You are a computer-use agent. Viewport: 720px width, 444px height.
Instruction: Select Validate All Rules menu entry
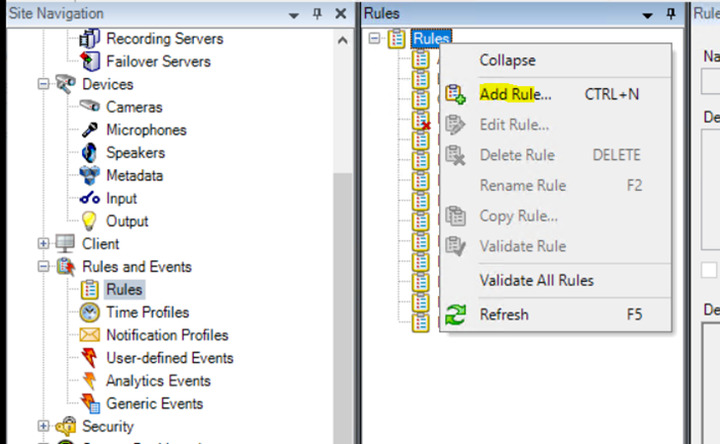click(536, 280)
